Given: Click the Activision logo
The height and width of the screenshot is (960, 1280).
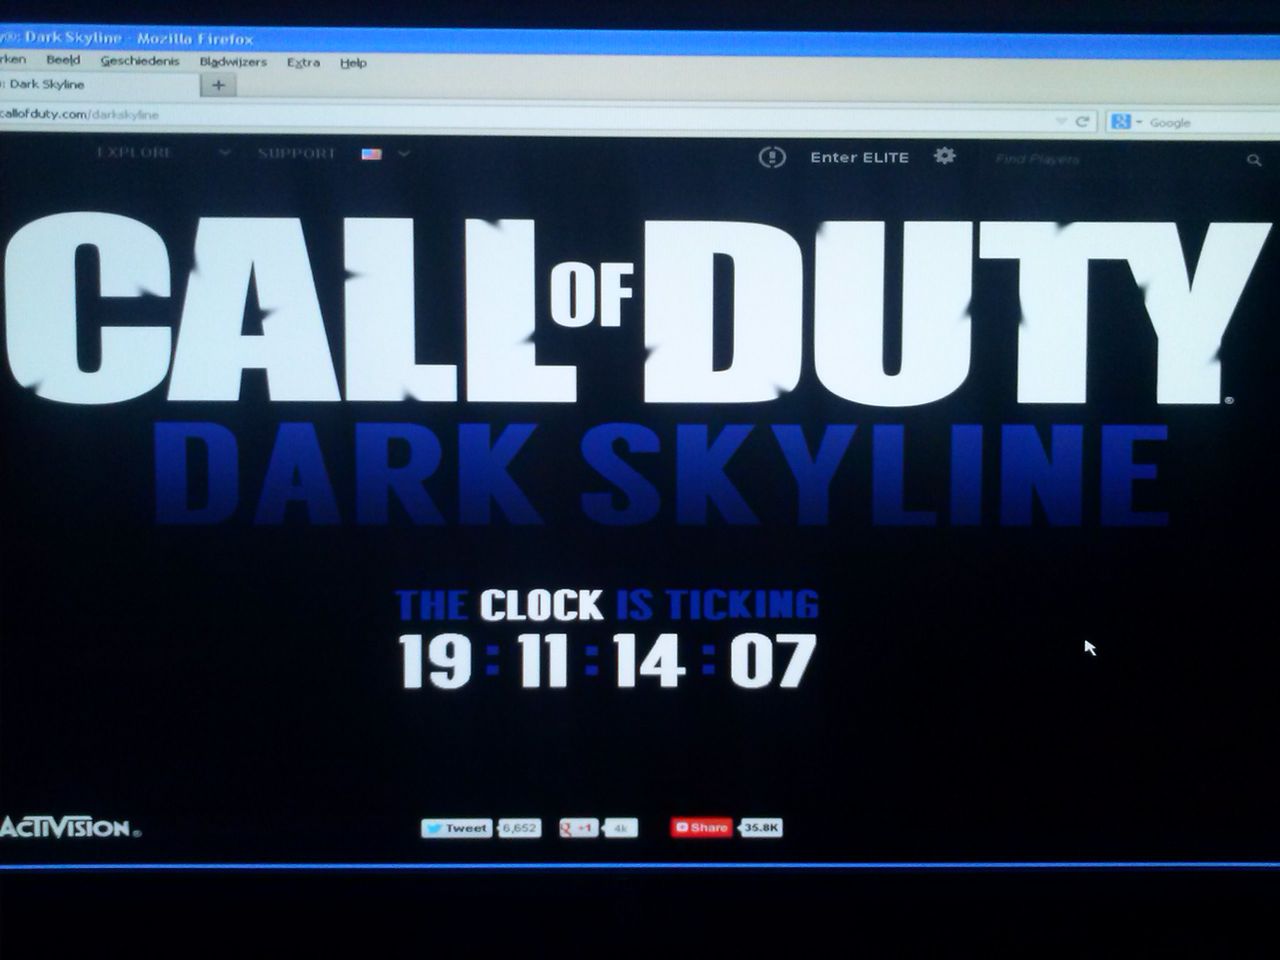Looking at the screenshot, I should [70, 827].
